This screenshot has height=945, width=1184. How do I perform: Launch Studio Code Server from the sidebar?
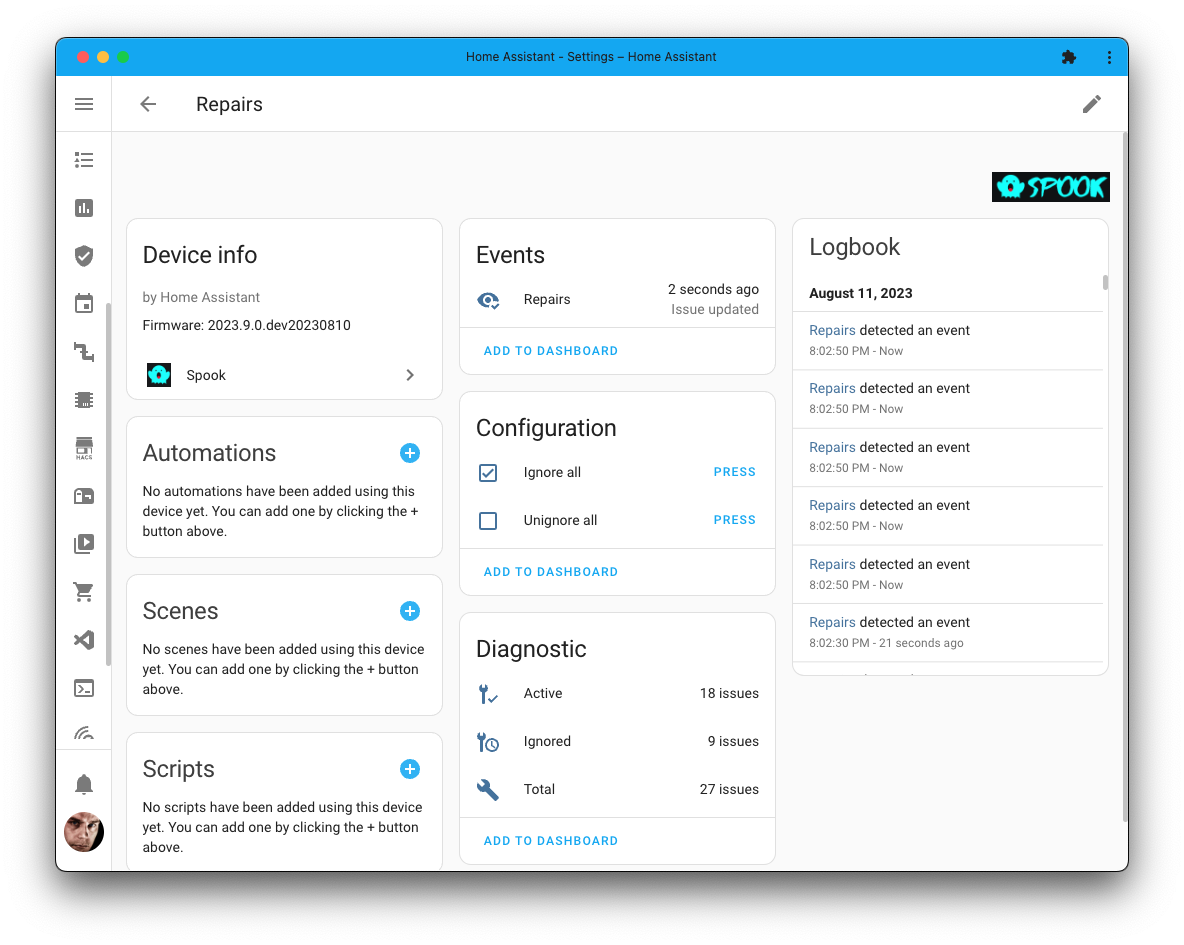[x=84, y=639]
